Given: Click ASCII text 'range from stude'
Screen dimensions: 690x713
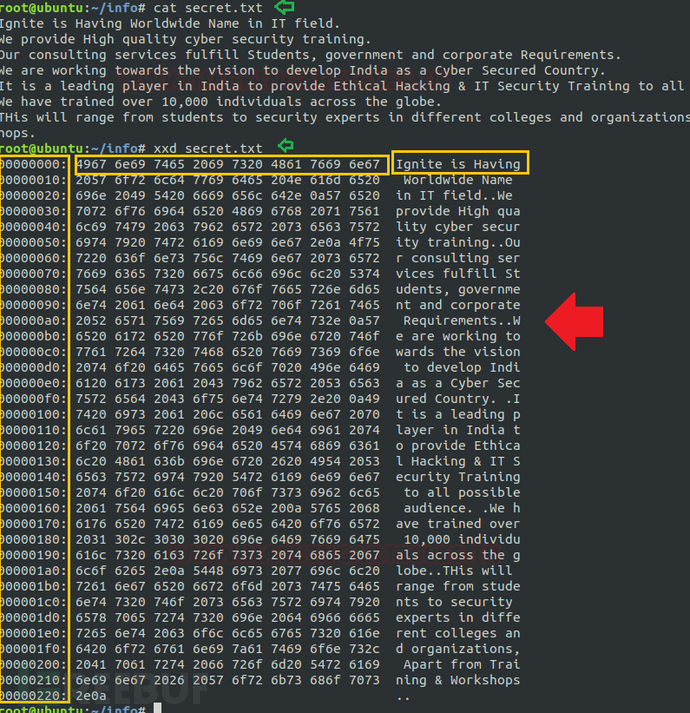Looking at the screenshot, I should [x=458, y=586].
